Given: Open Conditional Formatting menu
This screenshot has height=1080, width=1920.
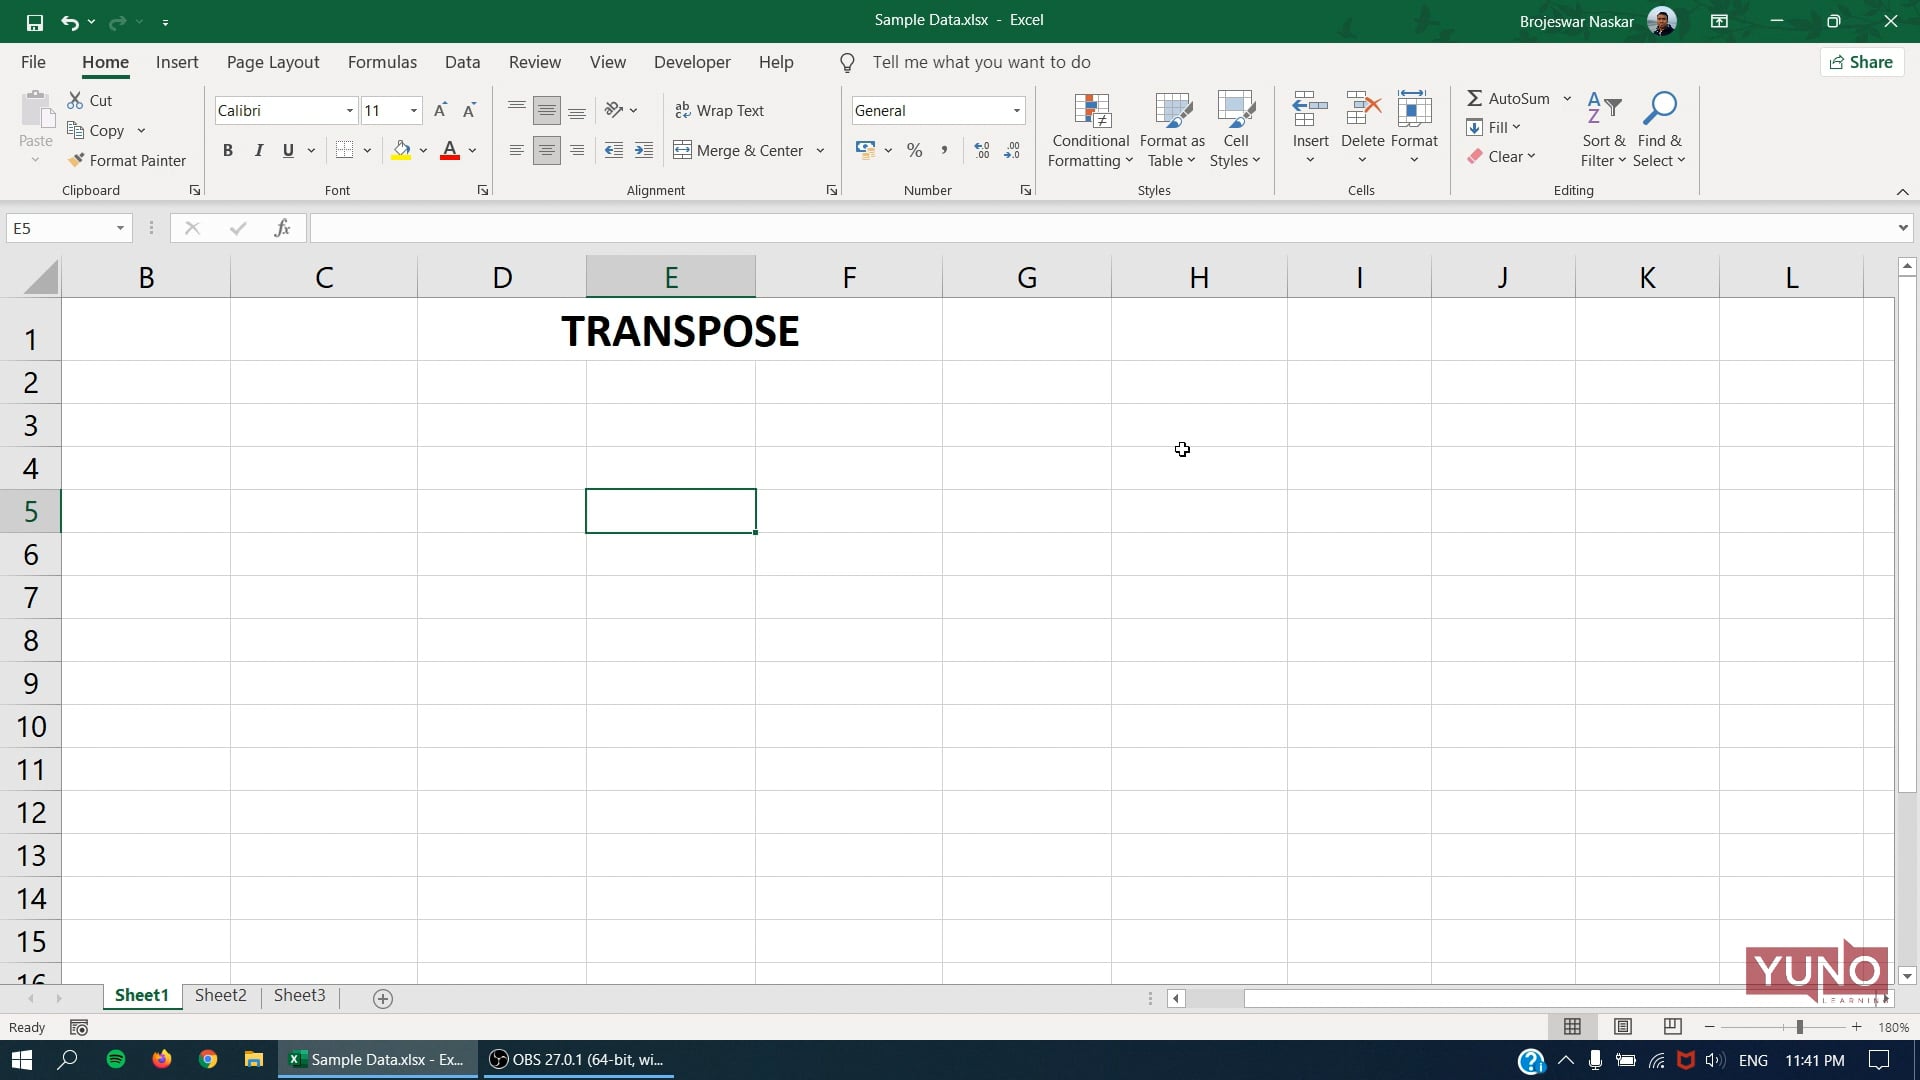Looking at the screenshot, I should pyautogui.click(x=1090, y=130).
